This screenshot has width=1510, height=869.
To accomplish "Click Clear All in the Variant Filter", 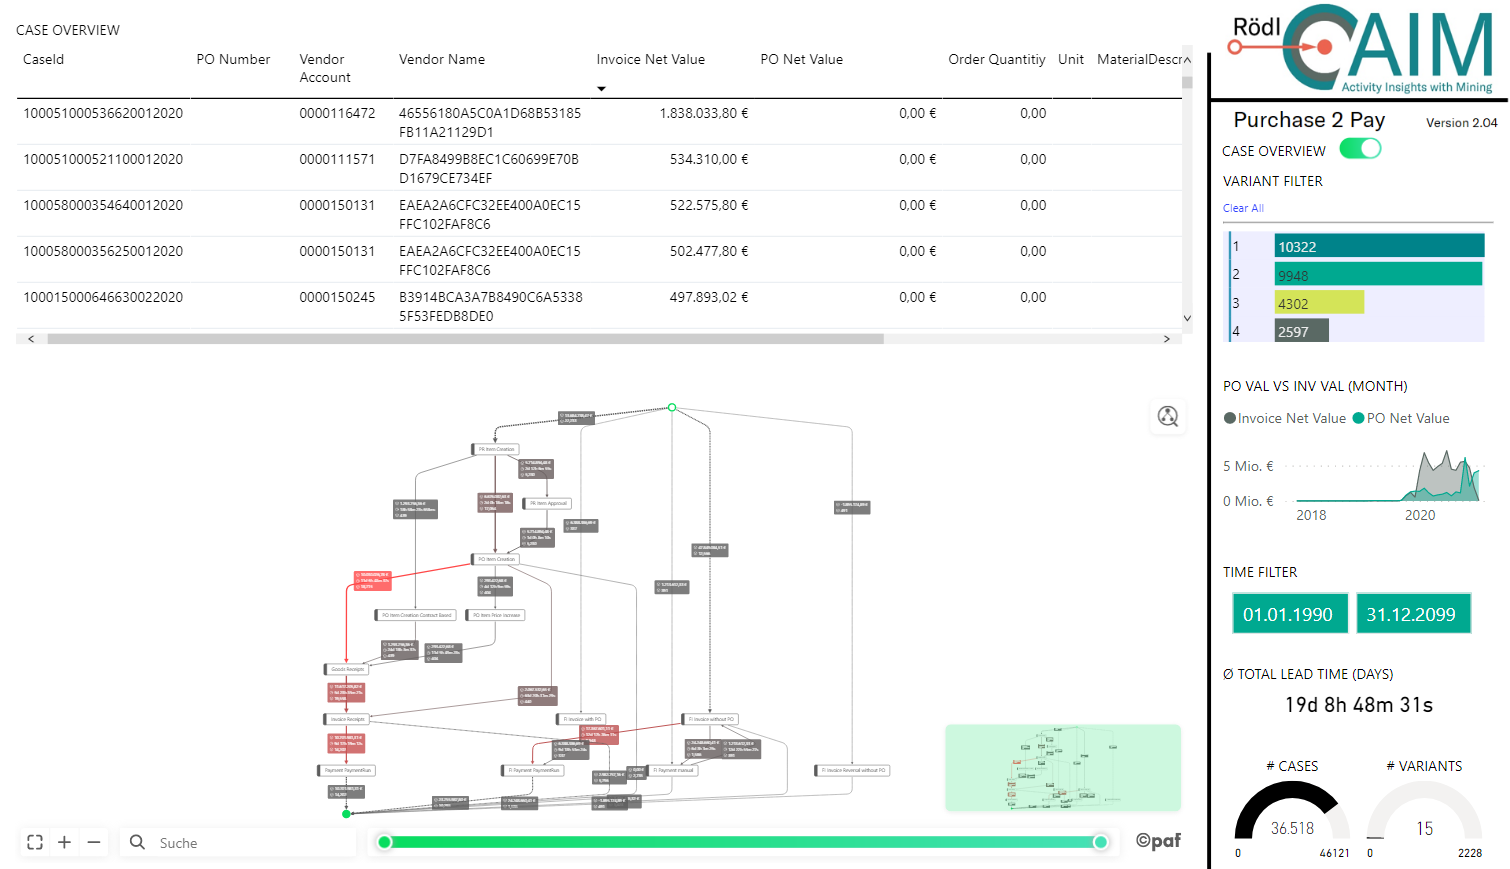I will [1243, 208].
